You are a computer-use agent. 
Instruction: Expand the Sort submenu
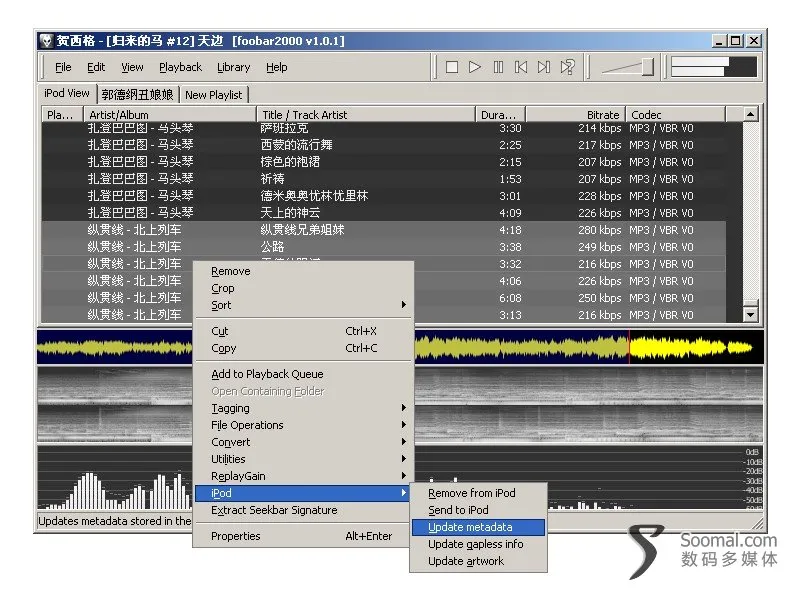tap(303, 305)
